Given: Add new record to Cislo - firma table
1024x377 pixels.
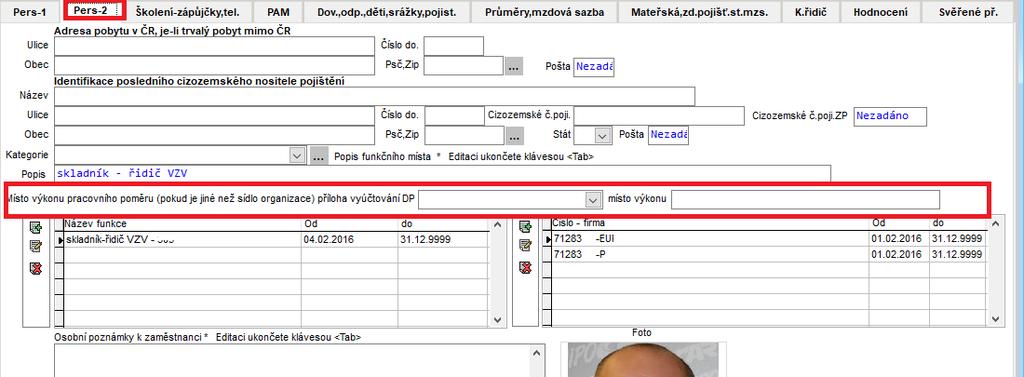Looking at the screenshot, I should pyautogui.click(x=525, y=227).
